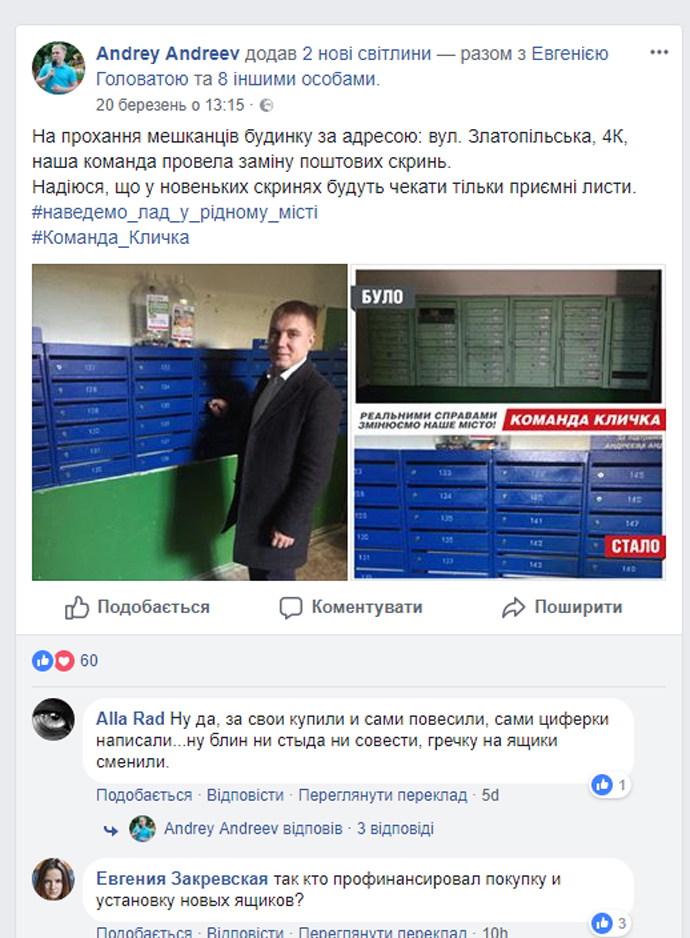Expand the 3 відповіді replies thread

pos(395,829)
